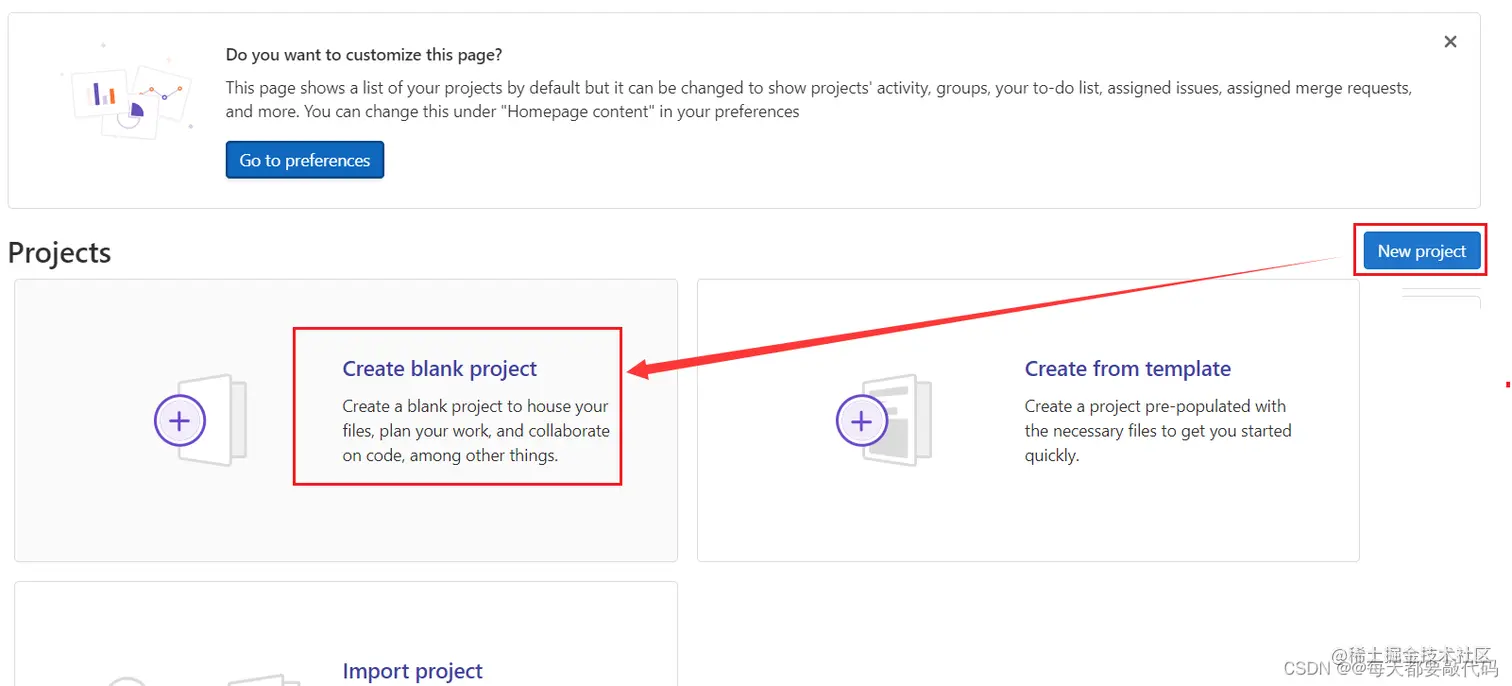1512x686 pixels.
Task: Open Create blank project link
Action: 439,368
